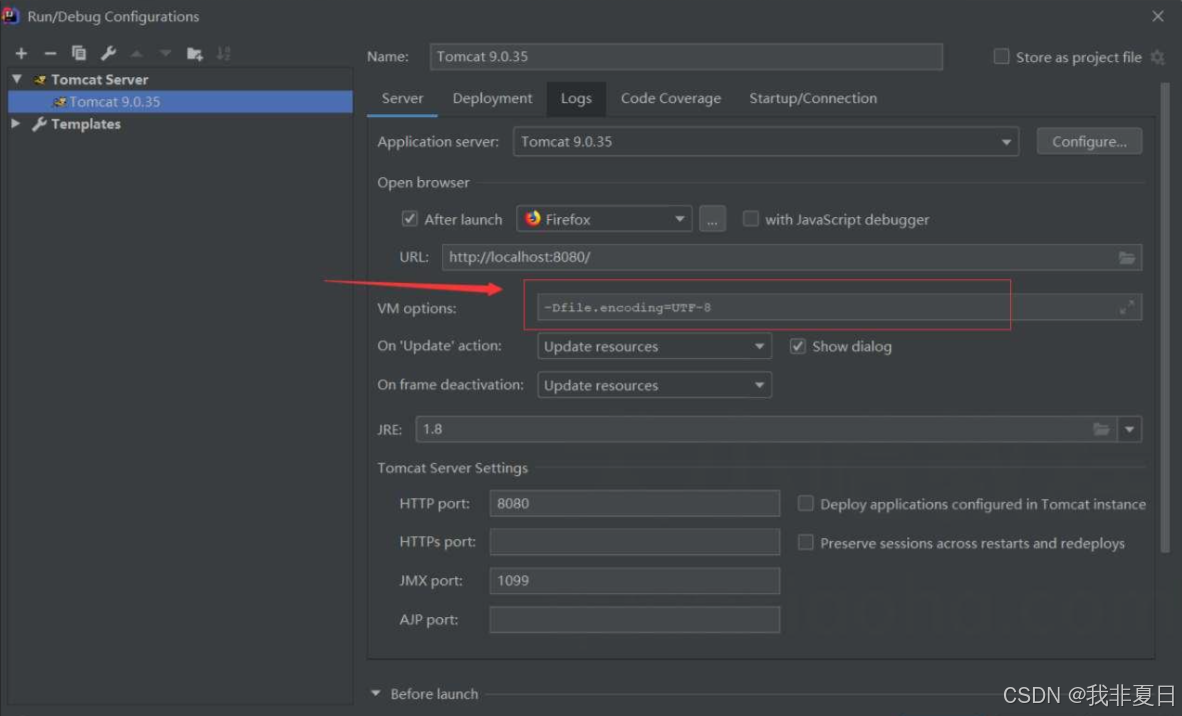Click the HTTPs port field
Screen dimensions: 1182x716
tap(635, 542)
